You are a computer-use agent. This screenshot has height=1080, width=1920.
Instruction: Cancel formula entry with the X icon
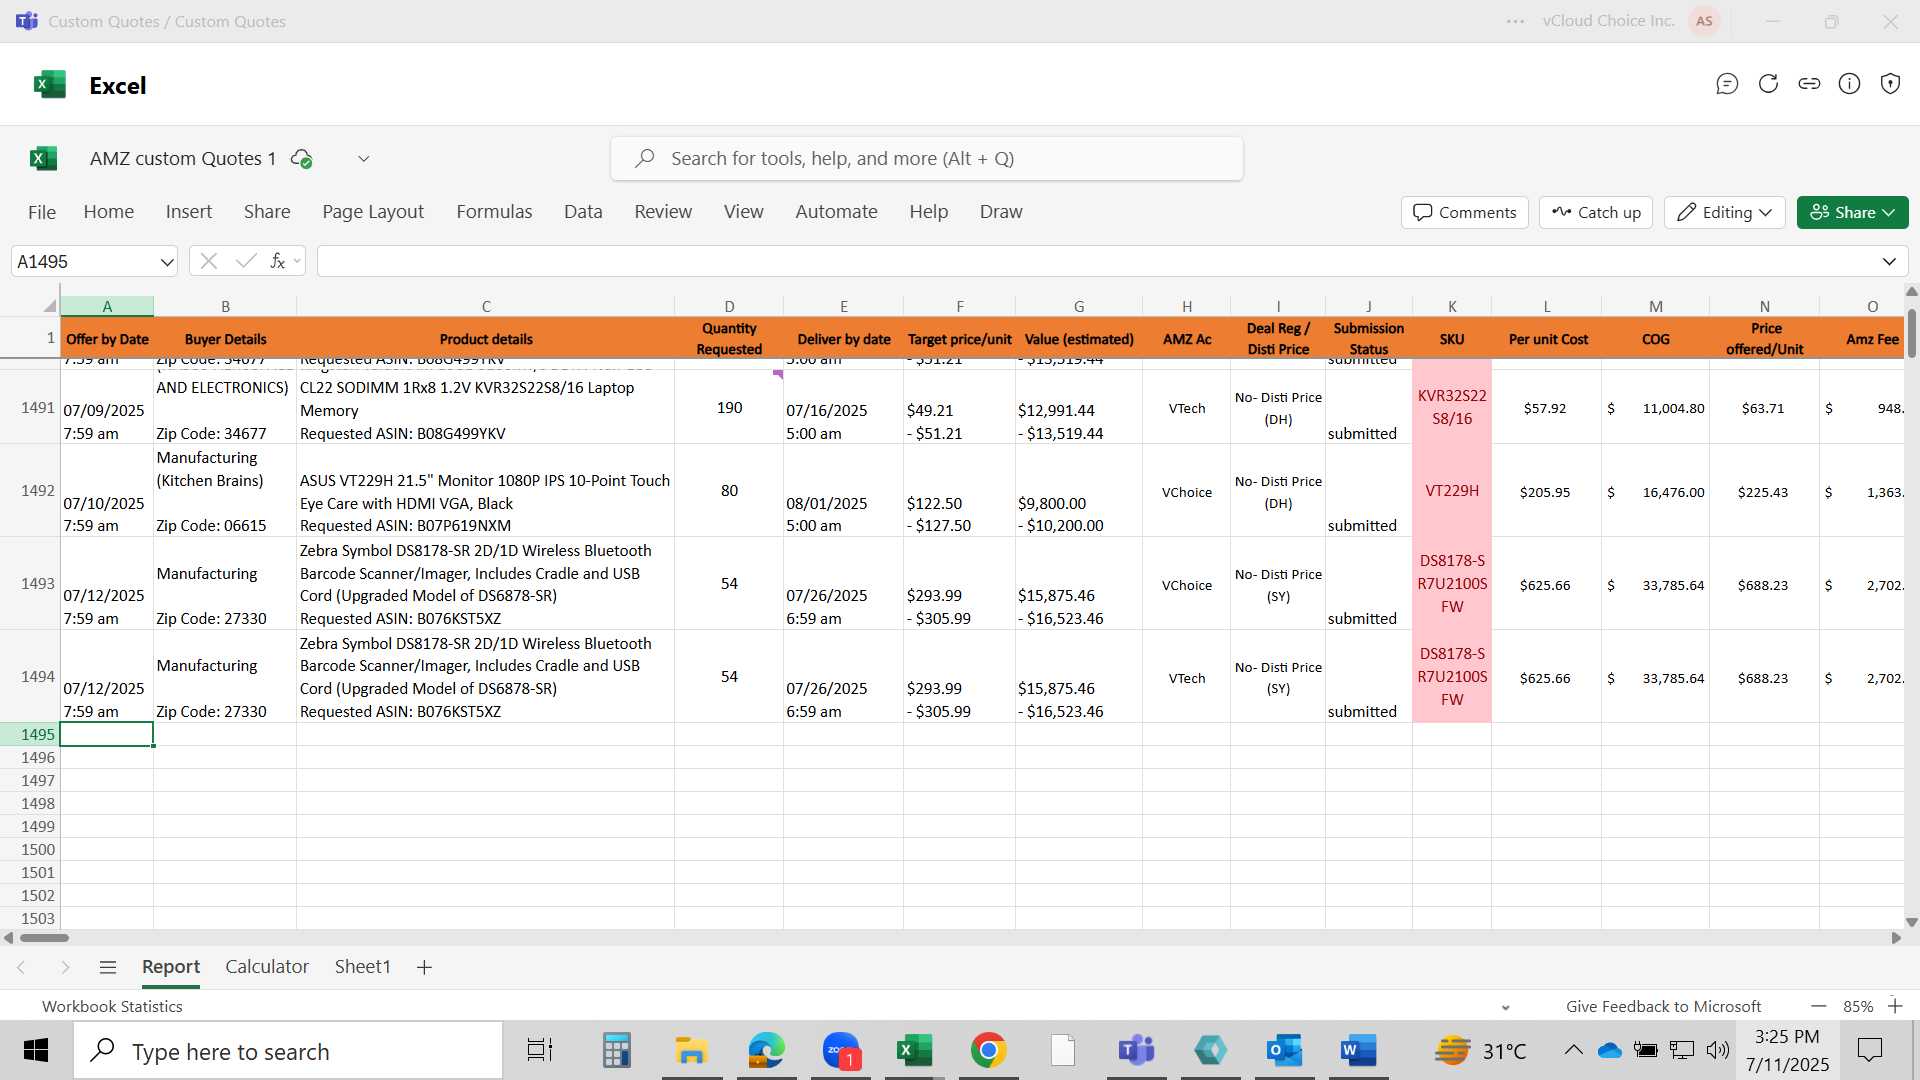208,261
